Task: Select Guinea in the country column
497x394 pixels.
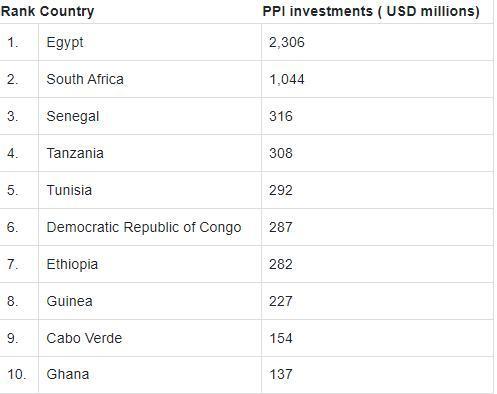Action: (x=69, y=301)
